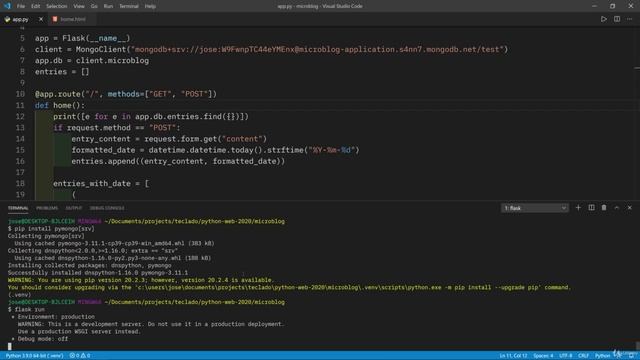Image resolution: width=640 pixels, height=360 pixels.
Task: Select the TERMINAL panel tab
Action: [x=18, y=208]
